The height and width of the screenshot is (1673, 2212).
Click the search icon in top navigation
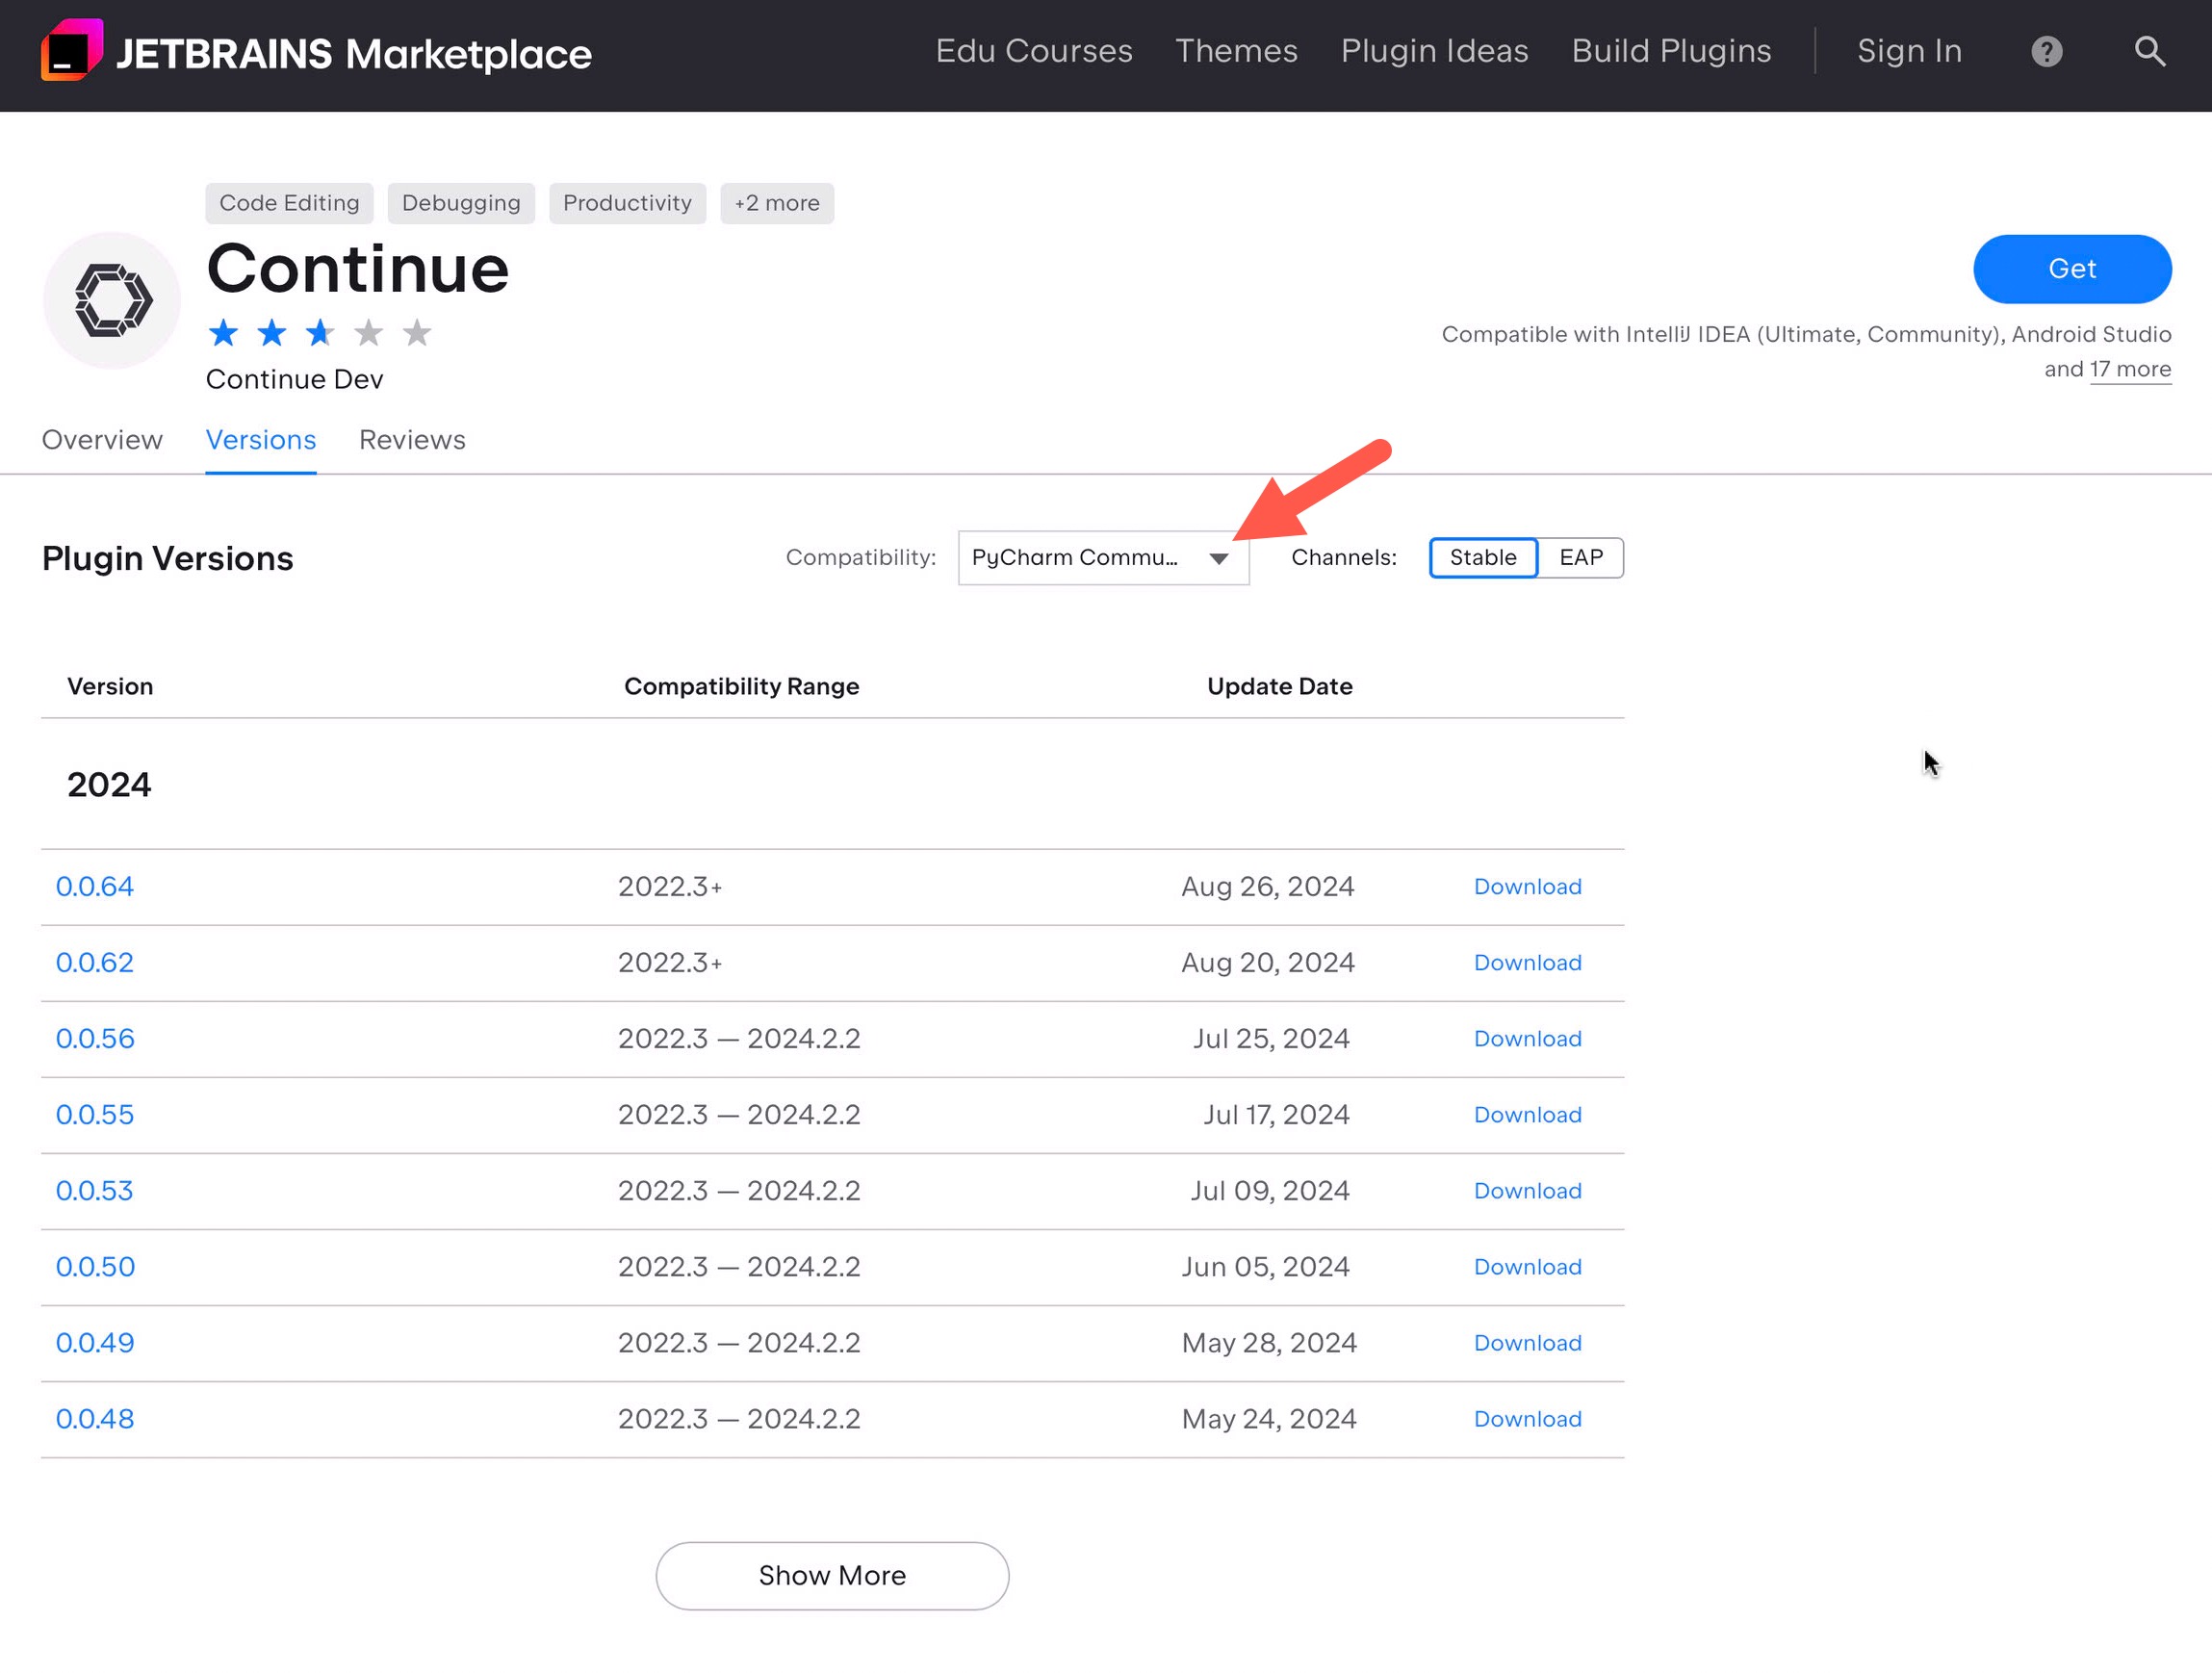coord(2152,49)
